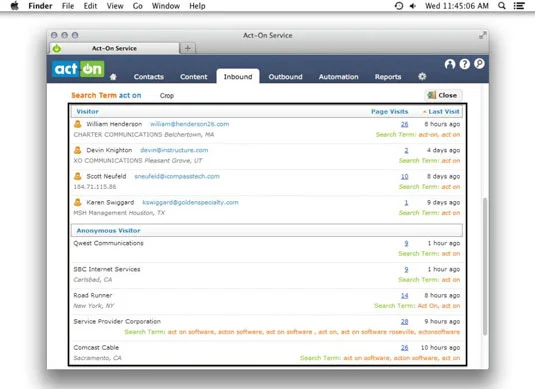Select the Inbound tab
Image resolution: width=535 pixels, height=389 pixels.
(x=238, y=76)
